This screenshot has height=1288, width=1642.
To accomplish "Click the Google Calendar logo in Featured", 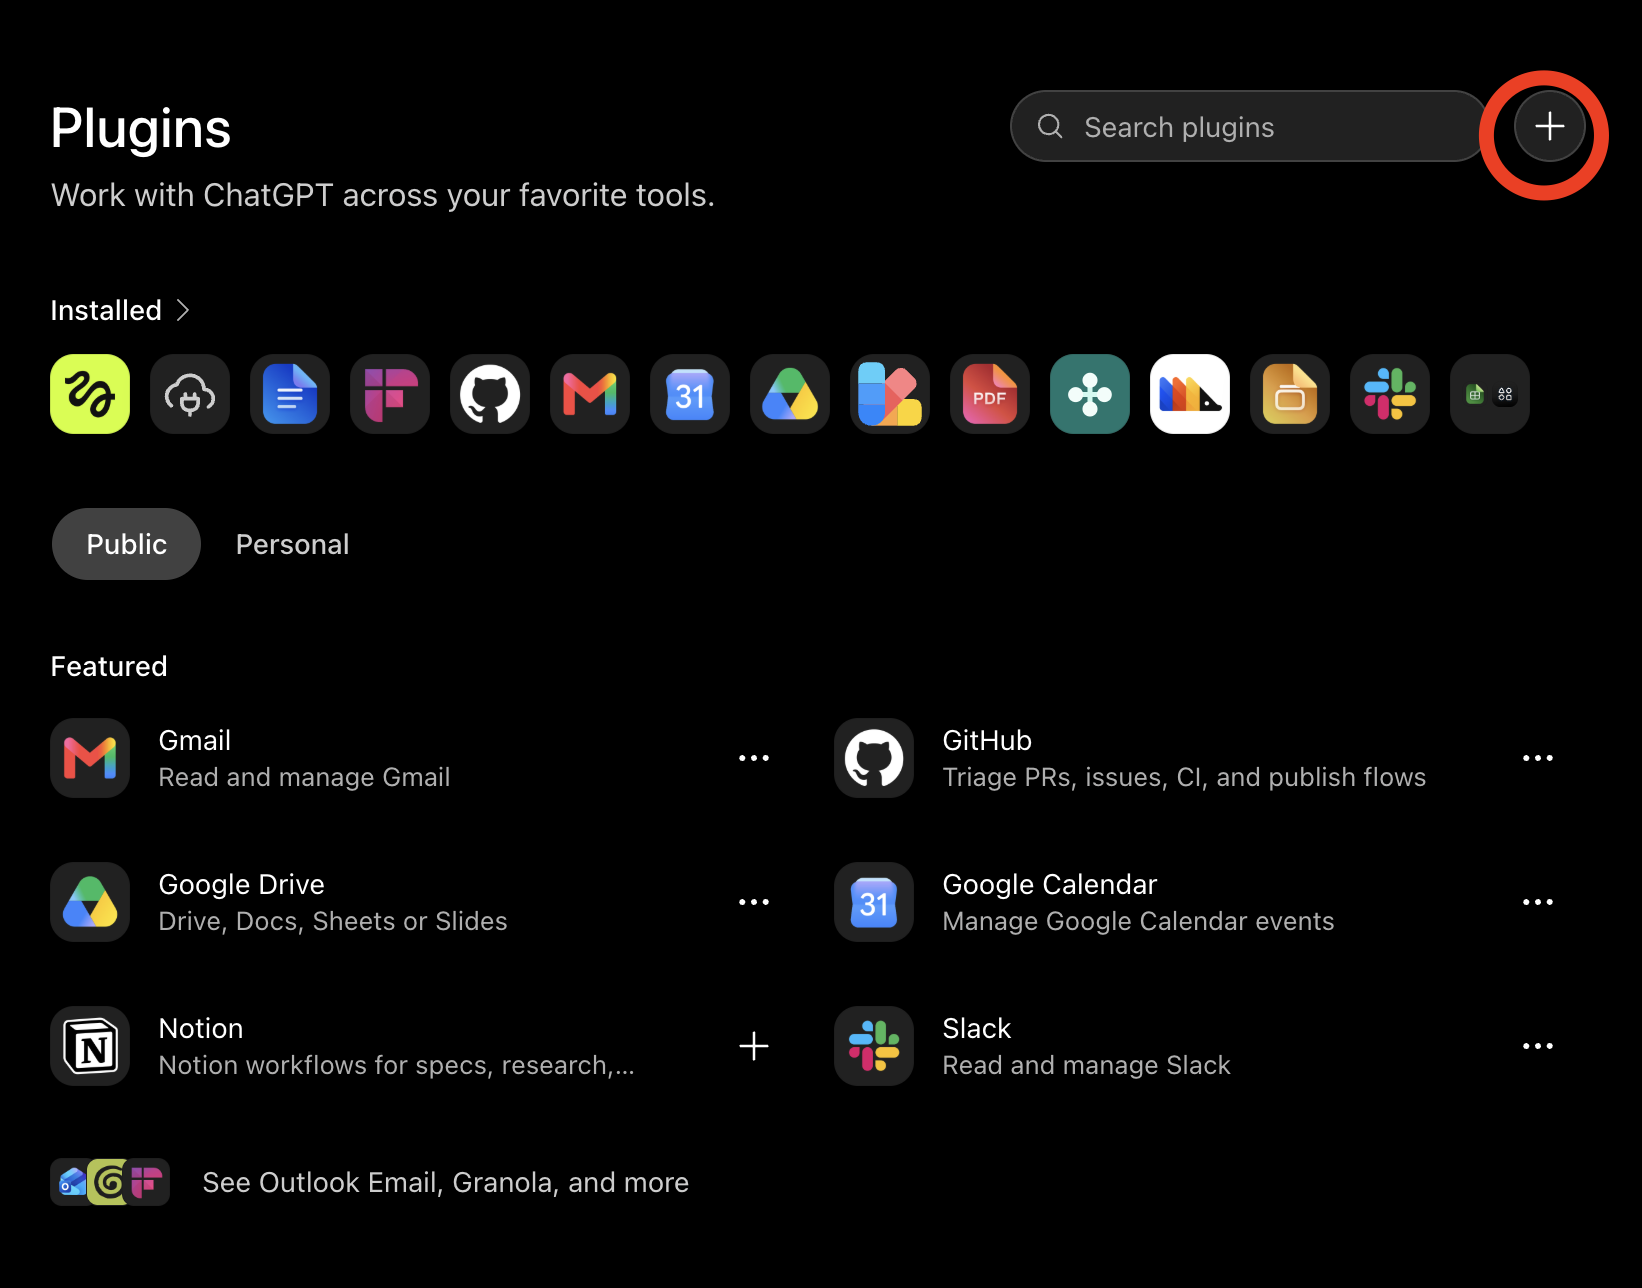I will tap(874, 902).
